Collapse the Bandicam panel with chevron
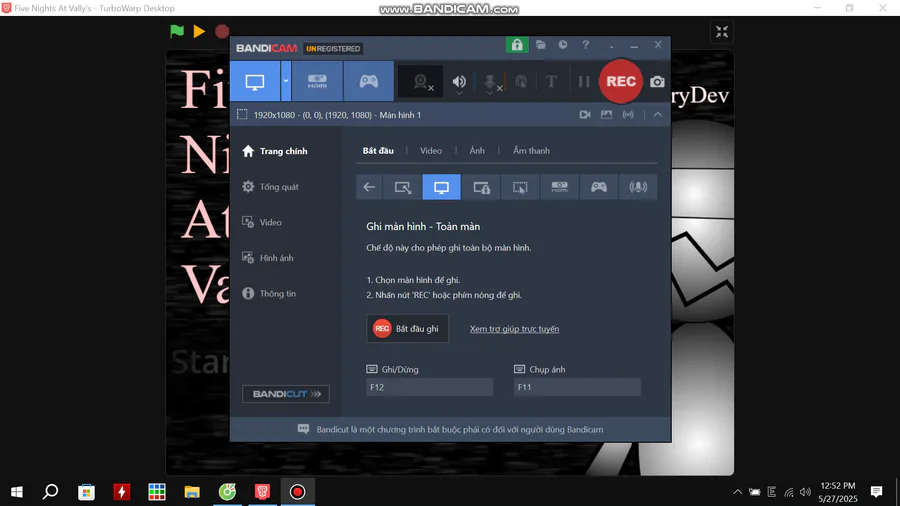The height and width of the screenshot is (506, 900). [x=657, y=115]
